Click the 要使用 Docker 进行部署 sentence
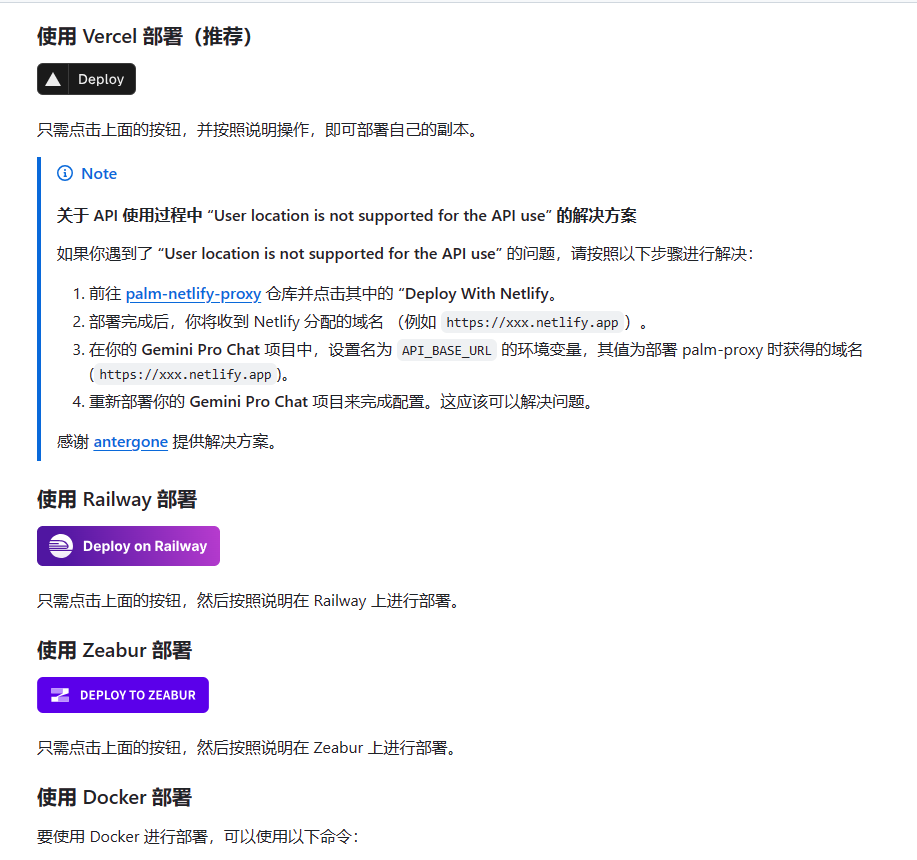The width and height of the screenshot is (917, 860). click(x=198, y=837)
